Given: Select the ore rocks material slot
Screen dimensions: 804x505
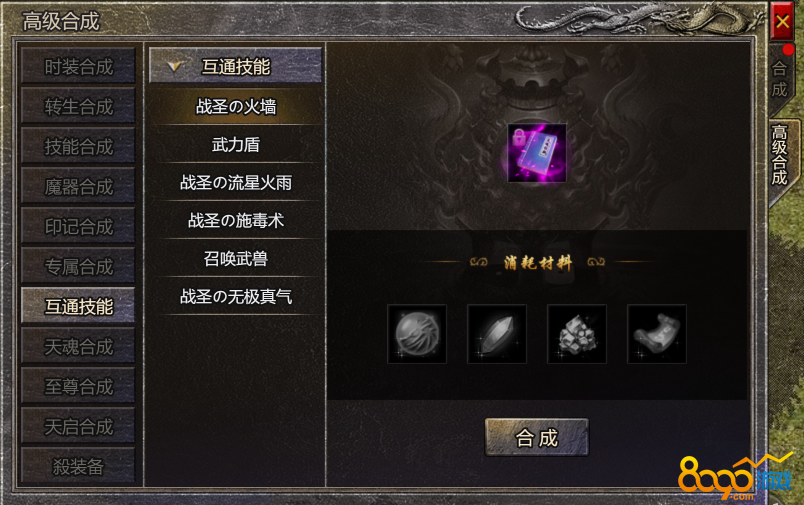Looking at the screenshot, I should pyautogui.click(x=577, y=334).
